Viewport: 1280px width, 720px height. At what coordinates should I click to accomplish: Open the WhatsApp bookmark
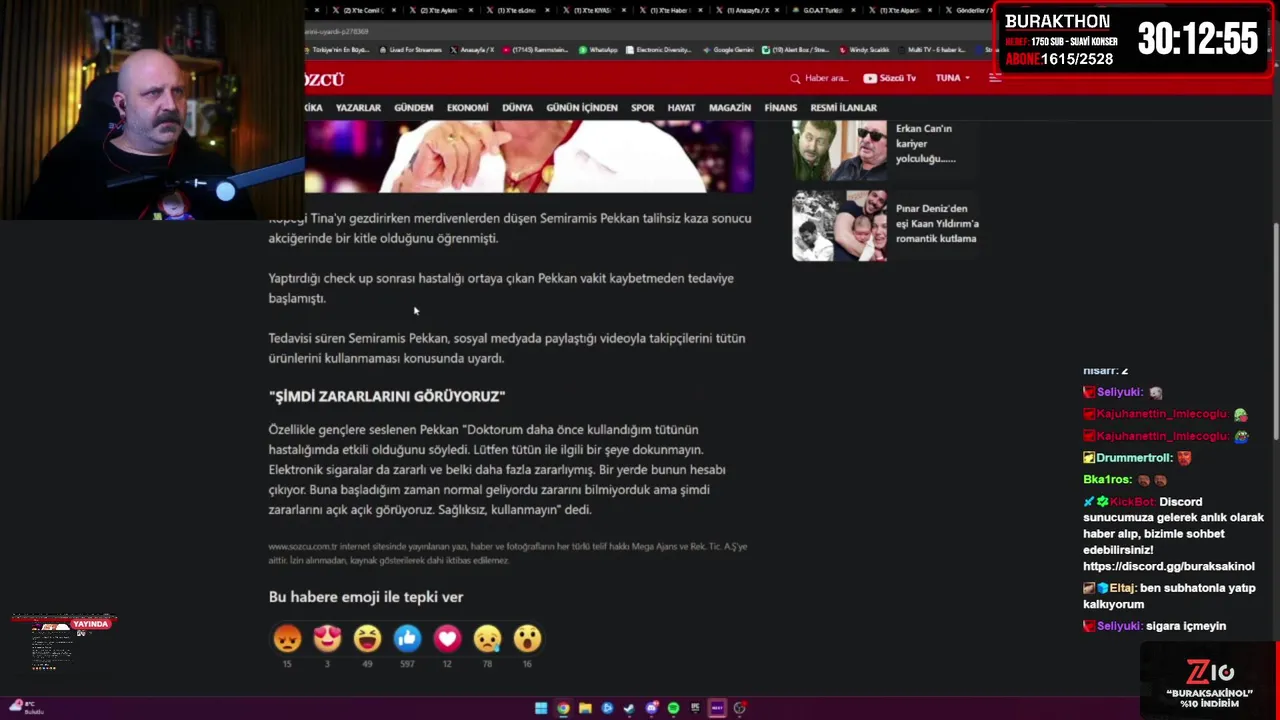point(598,50)
